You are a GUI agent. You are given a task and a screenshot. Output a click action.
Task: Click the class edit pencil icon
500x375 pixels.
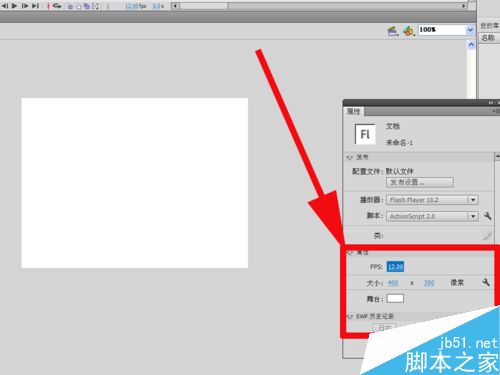(487, 236)
